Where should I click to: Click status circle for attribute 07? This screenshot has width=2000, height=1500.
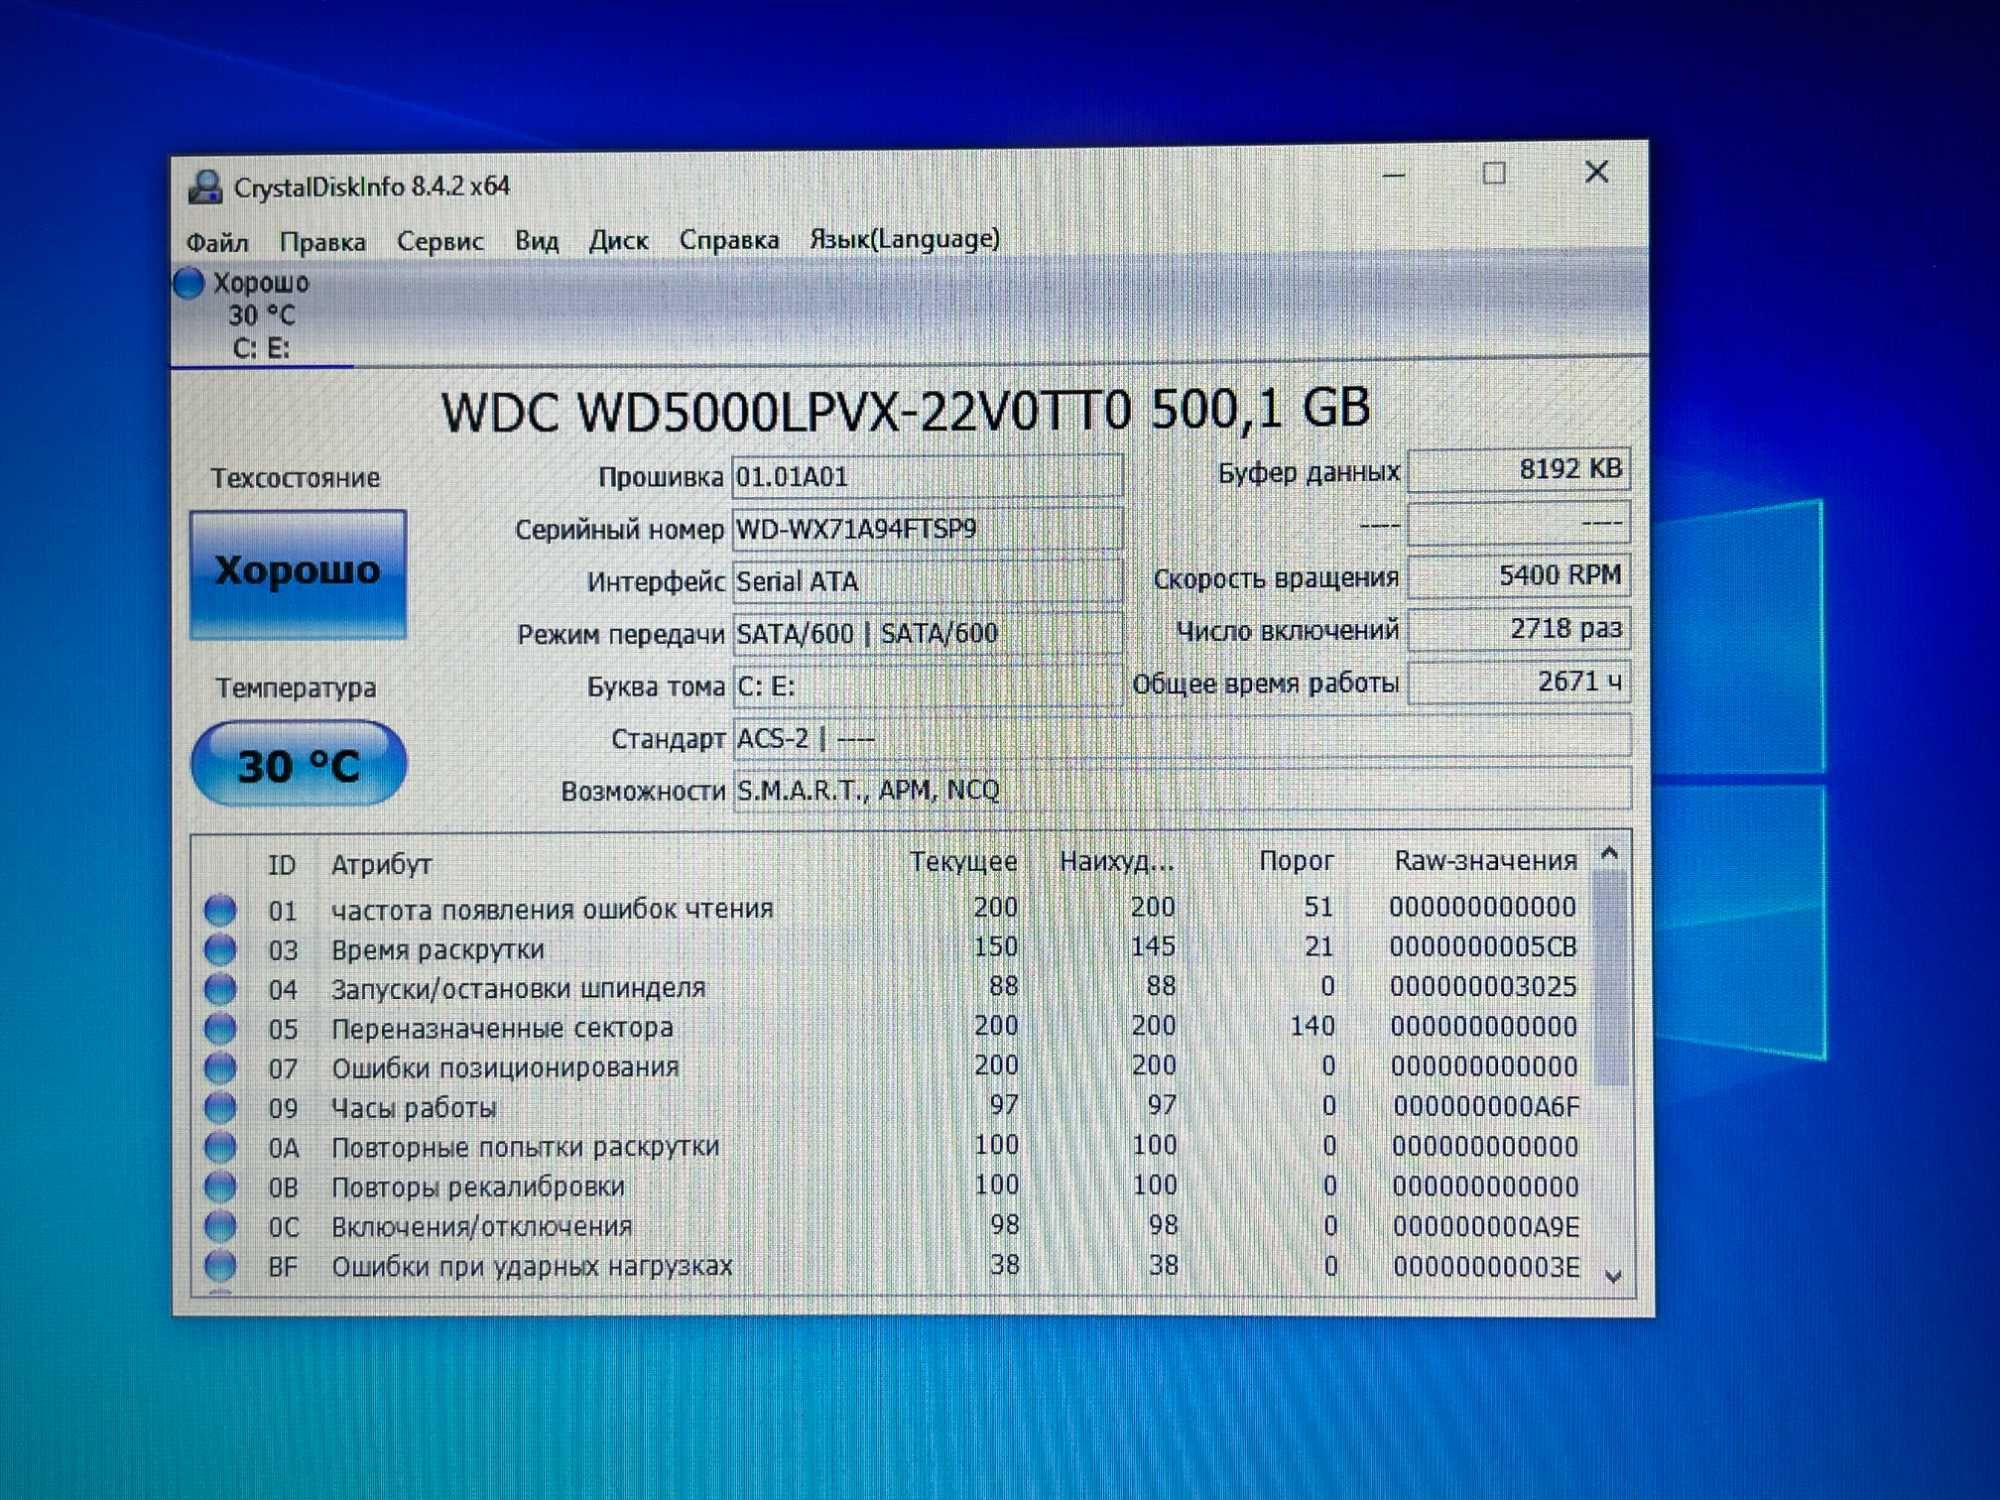[220, 1068]
